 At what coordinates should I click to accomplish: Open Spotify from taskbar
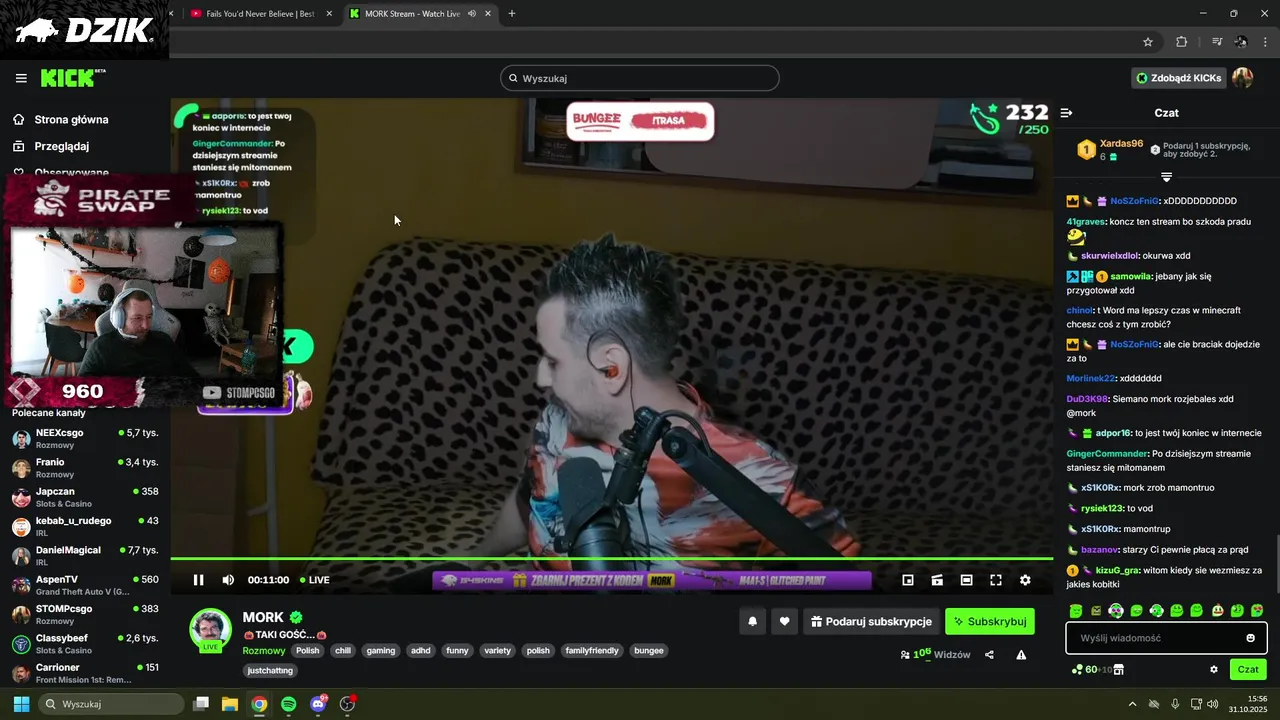click(x=288, y=704)
